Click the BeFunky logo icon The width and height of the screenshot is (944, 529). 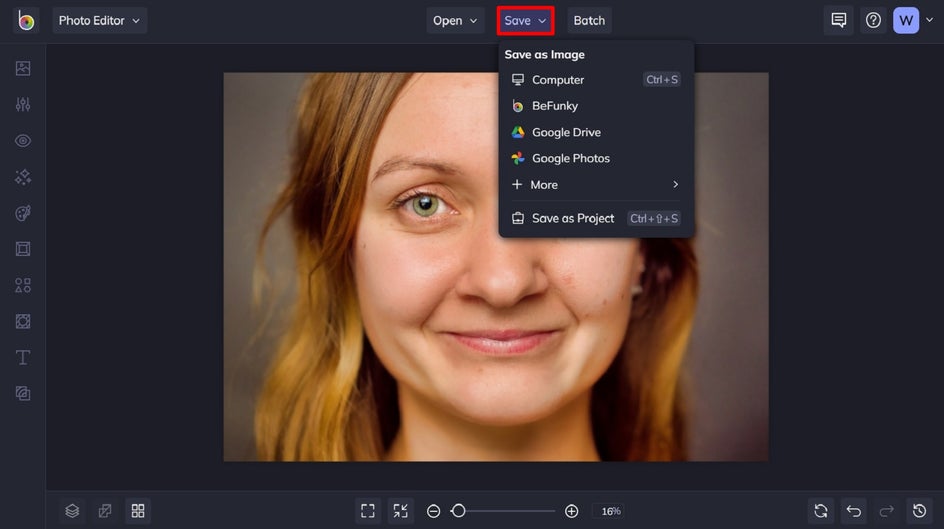pyautogui.click(x=25, y=20)
